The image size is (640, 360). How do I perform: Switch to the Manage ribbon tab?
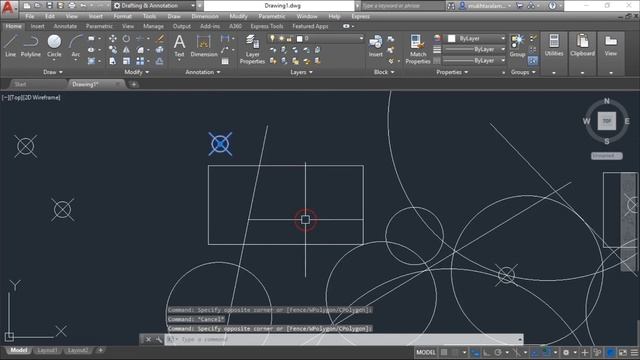coord(153,26)
